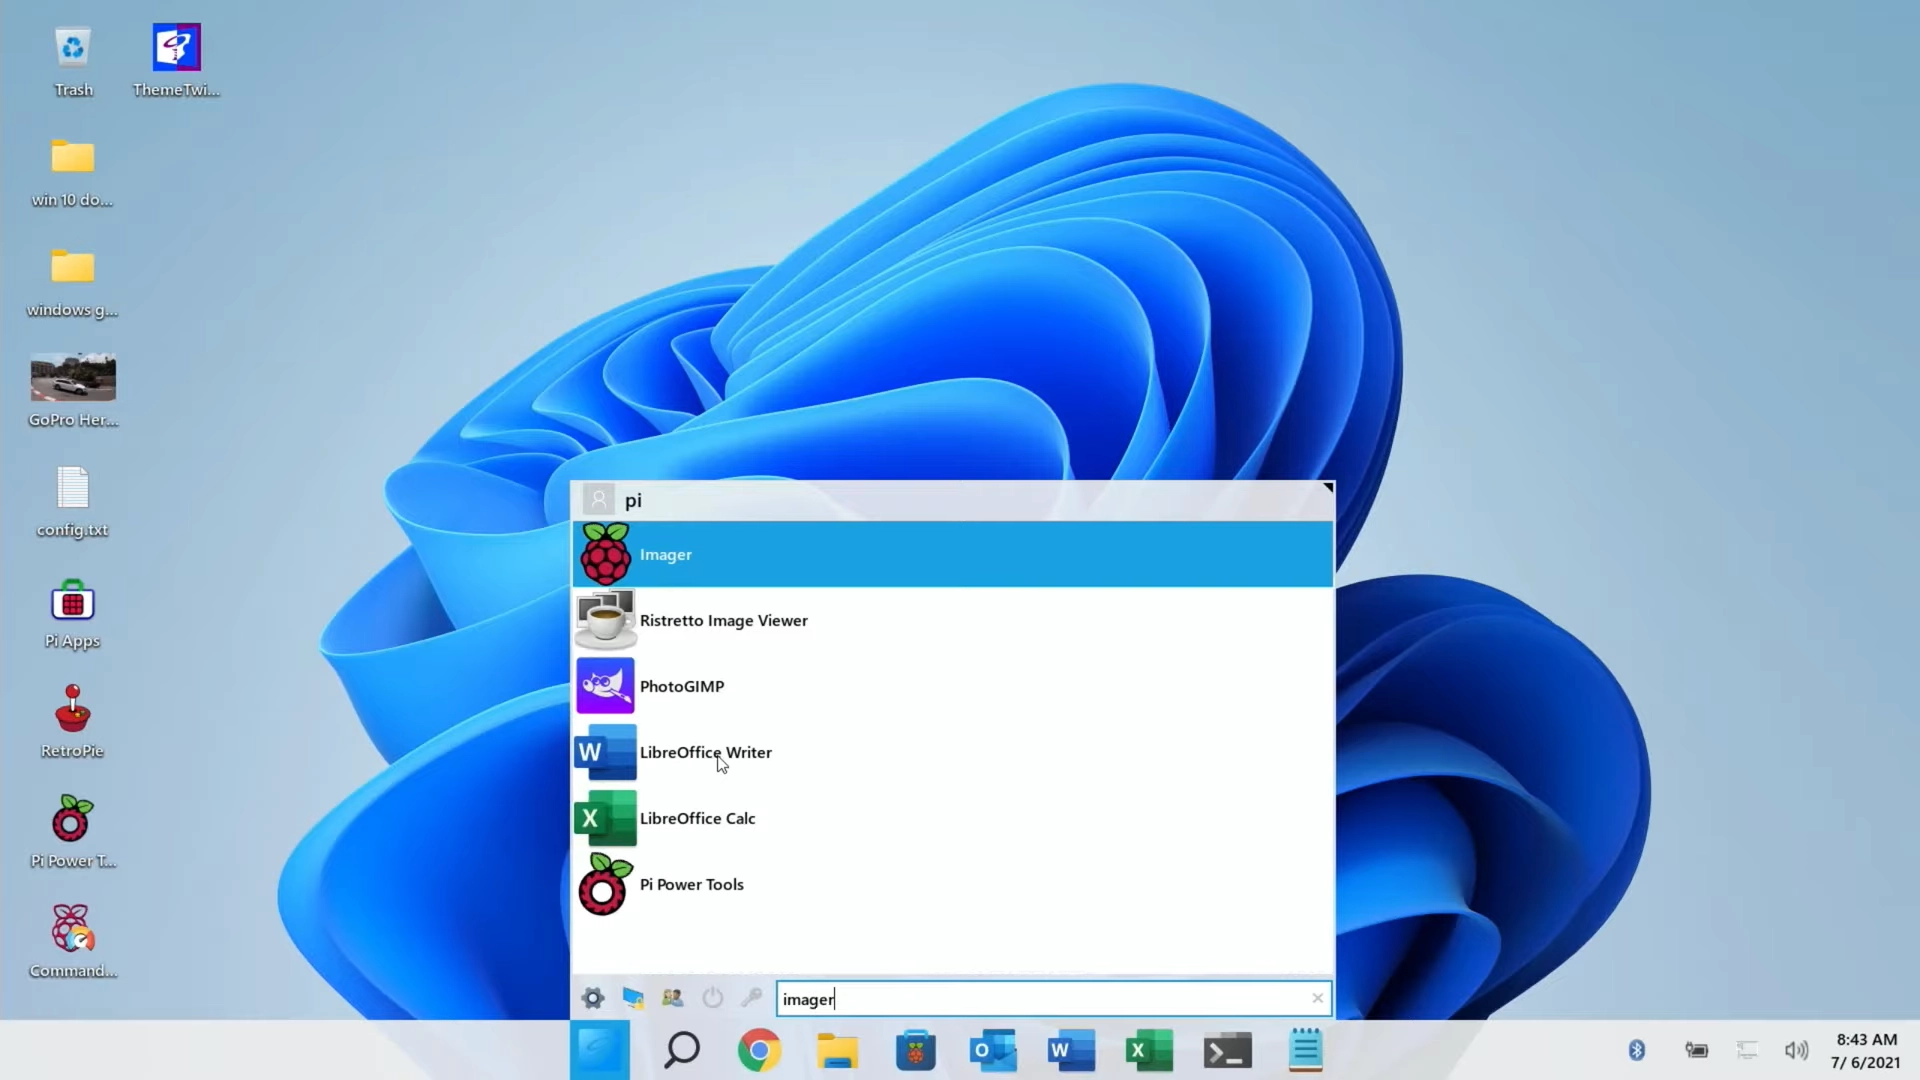The image size is (1920, 1080).
Task: Click the power button in menu footer
Action: [712, 998]
